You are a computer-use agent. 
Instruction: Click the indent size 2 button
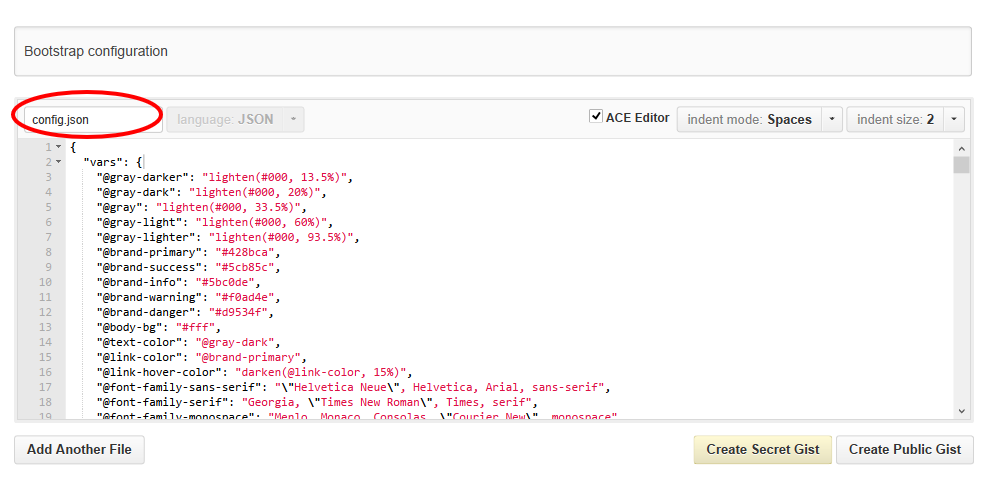coord(895,119)
